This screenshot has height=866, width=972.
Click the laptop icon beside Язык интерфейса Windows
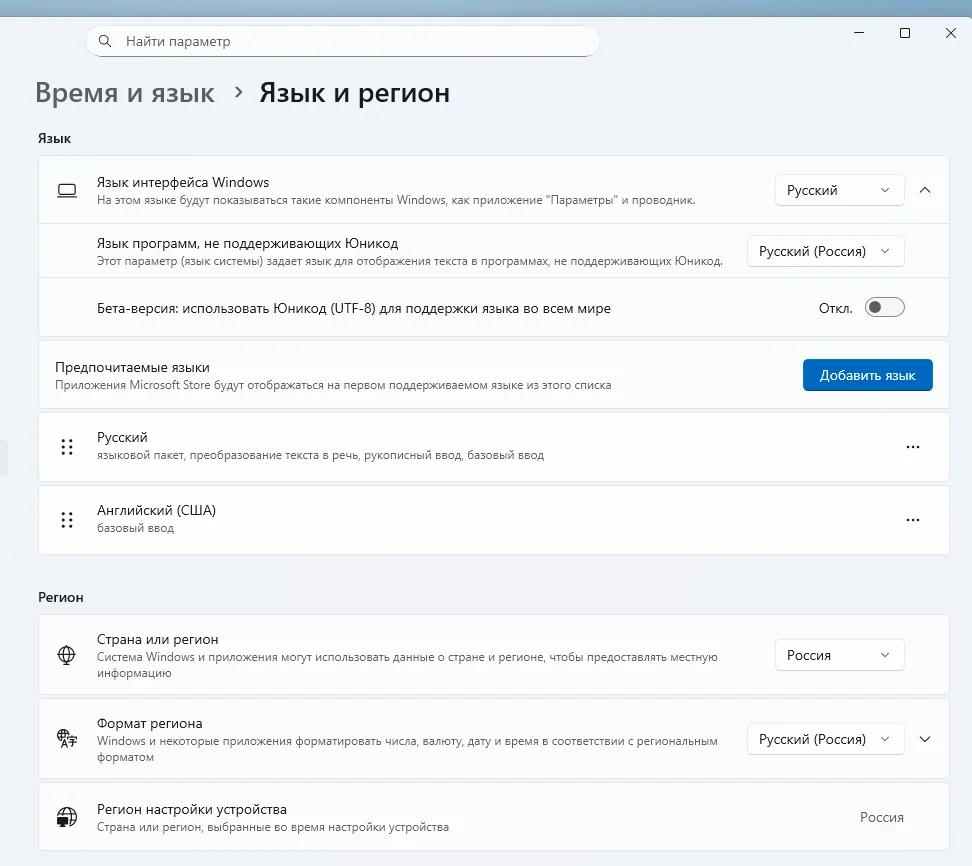tap(67, 190)
